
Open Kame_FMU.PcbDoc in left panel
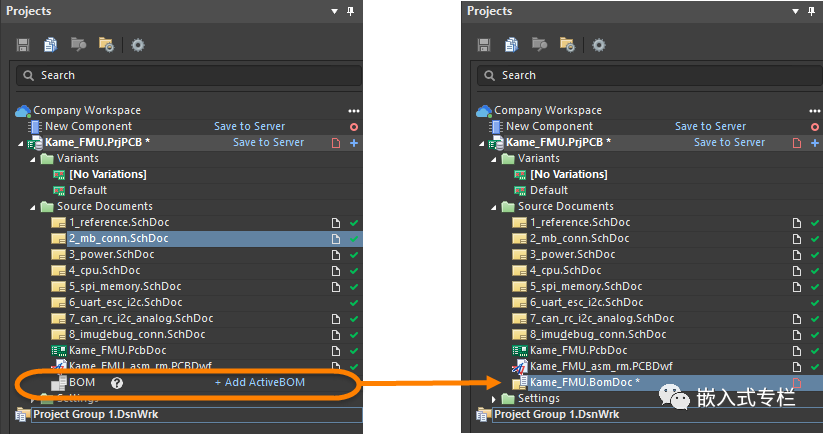point(118,351)
